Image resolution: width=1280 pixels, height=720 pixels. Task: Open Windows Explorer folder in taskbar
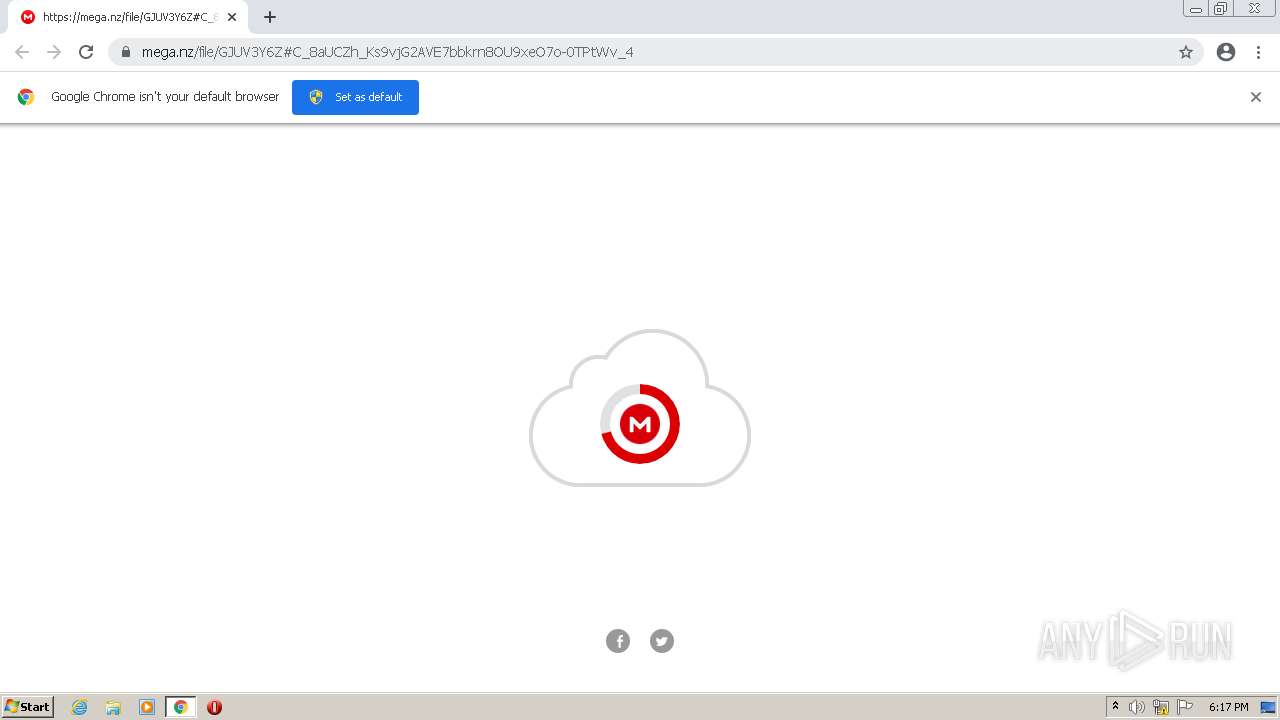pyautogui.click(x=113, y=707)
